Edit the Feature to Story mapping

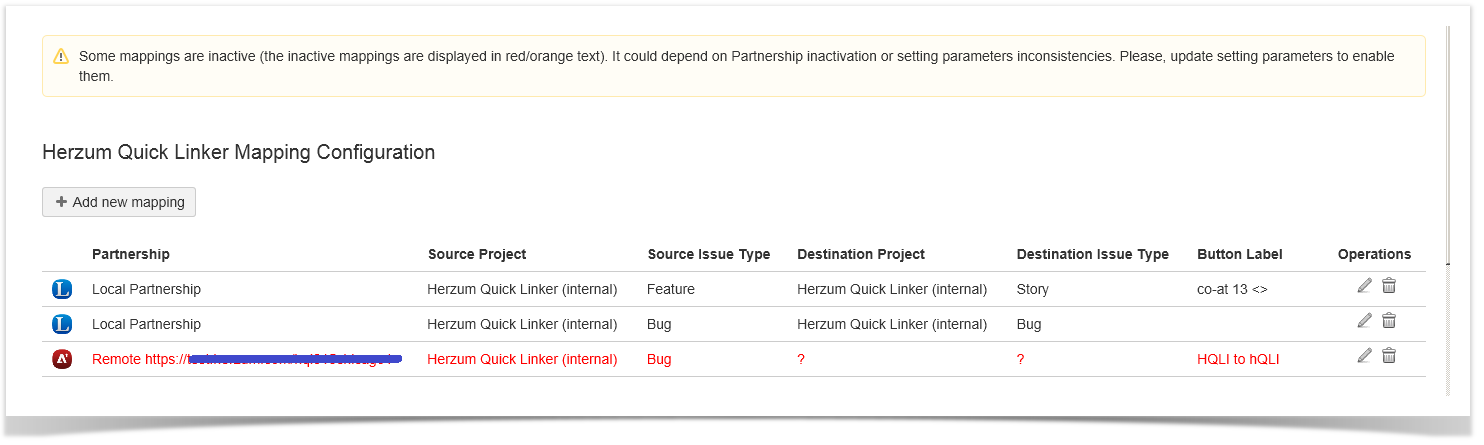coord(1365,286)
